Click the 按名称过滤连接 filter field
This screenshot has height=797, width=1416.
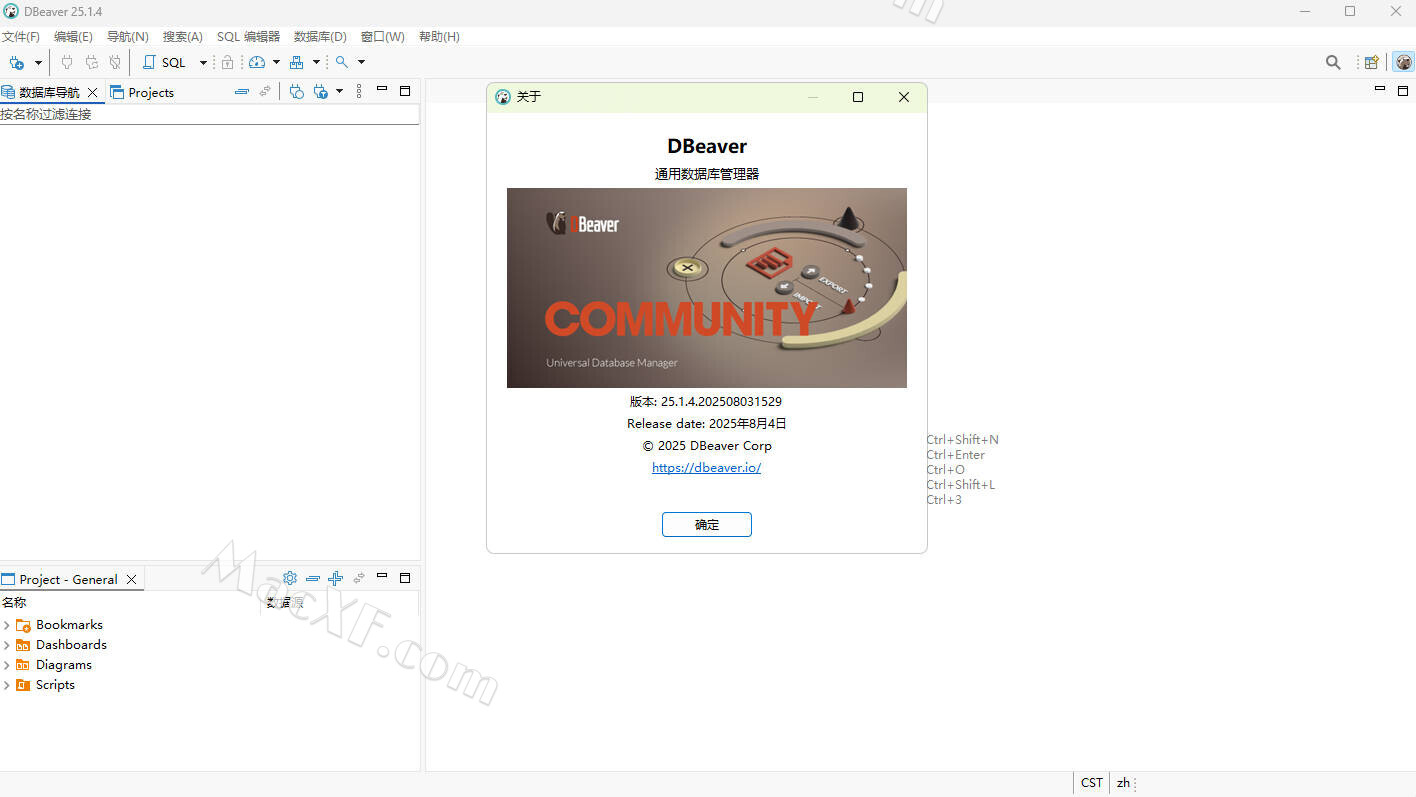(x=209, y=114)
